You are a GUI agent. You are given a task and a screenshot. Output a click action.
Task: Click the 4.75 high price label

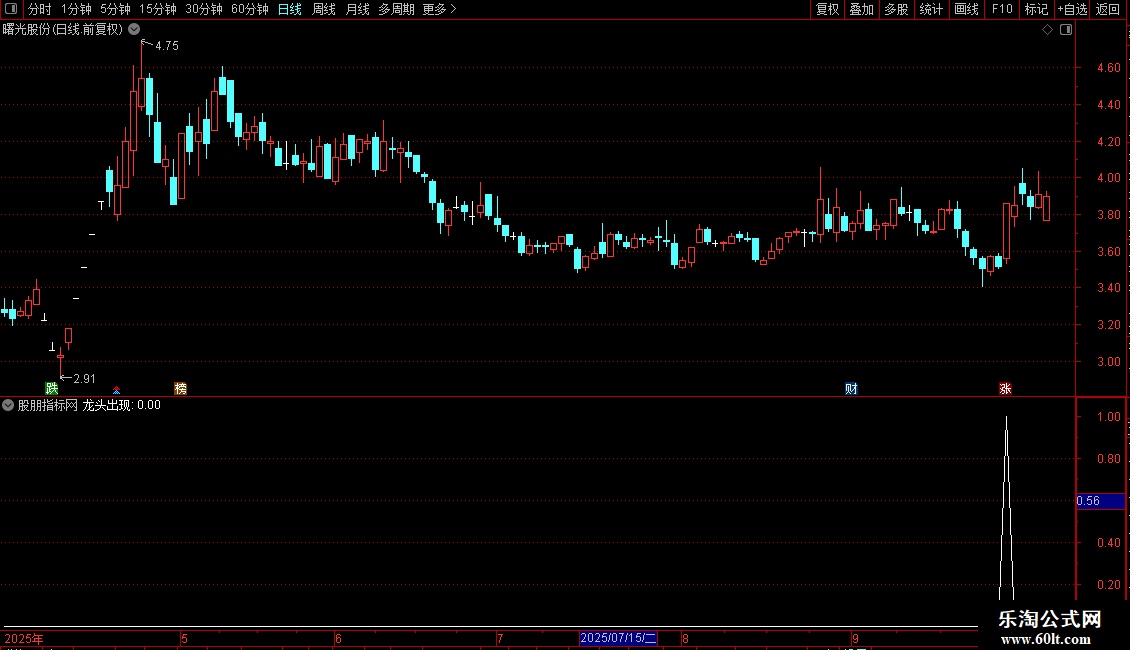tap(166, 45)
